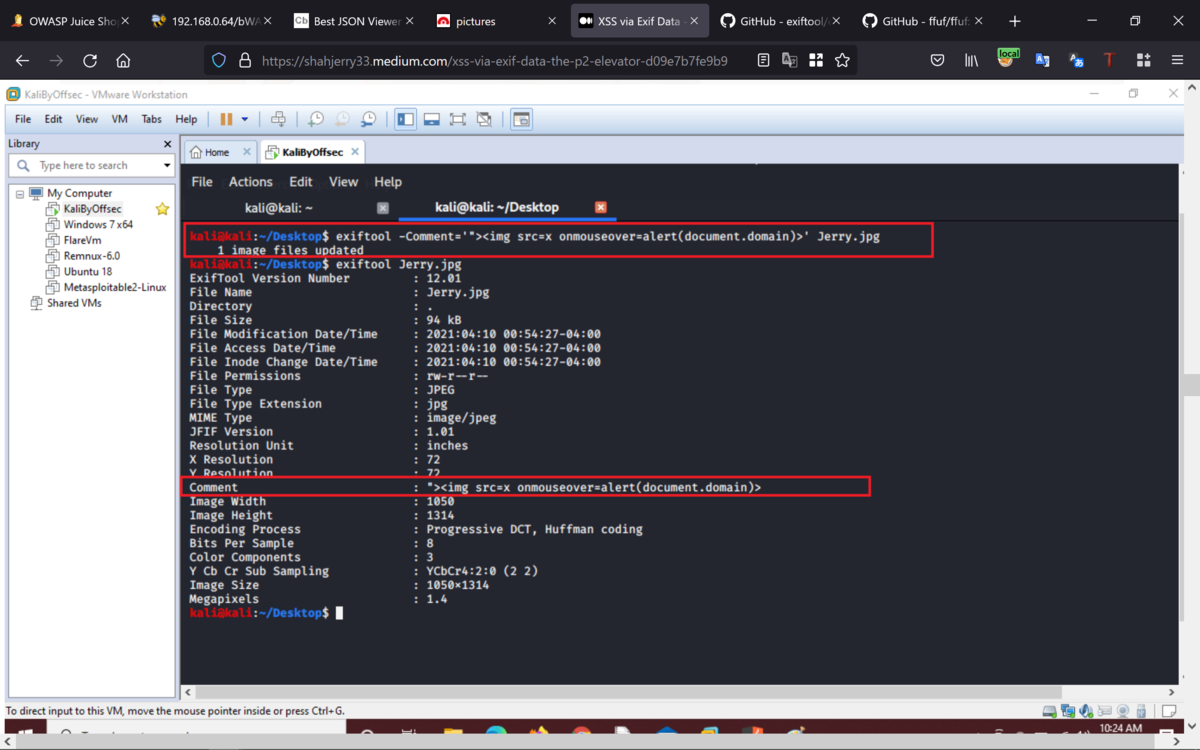Open the terminal File menu
Image resolution: width=1200 pixels, height=750 pixels.
coord(202,182)
